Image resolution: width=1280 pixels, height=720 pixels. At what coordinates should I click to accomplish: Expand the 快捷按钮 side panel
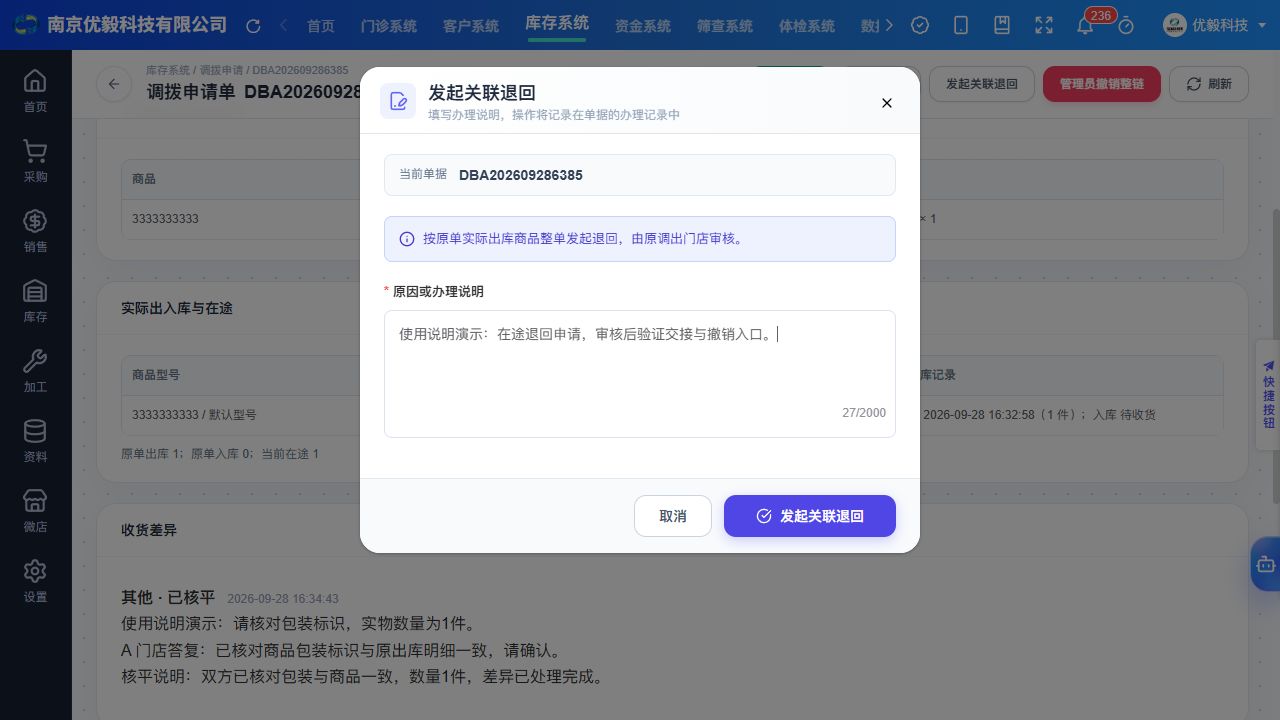[1268, 395]
